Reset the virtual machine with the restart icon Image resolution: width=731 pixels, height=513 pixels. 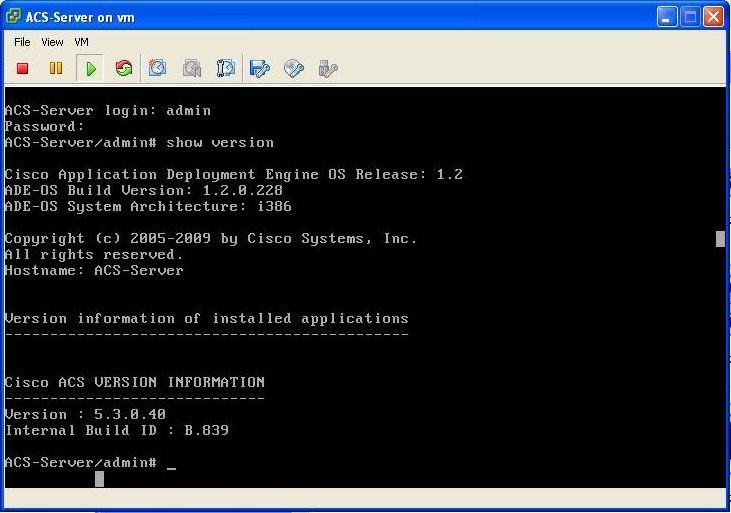124,68
